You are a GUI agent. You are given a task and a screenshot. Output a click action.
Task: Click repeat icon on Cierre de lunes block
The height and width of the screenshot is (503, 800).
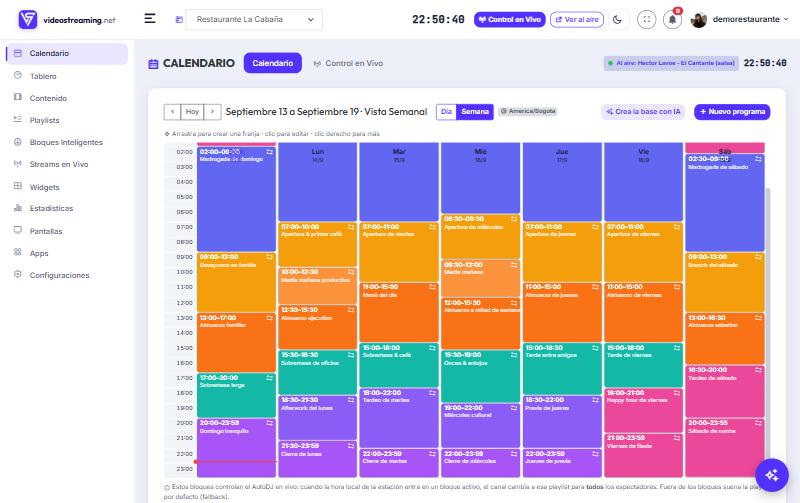point(351,446)
